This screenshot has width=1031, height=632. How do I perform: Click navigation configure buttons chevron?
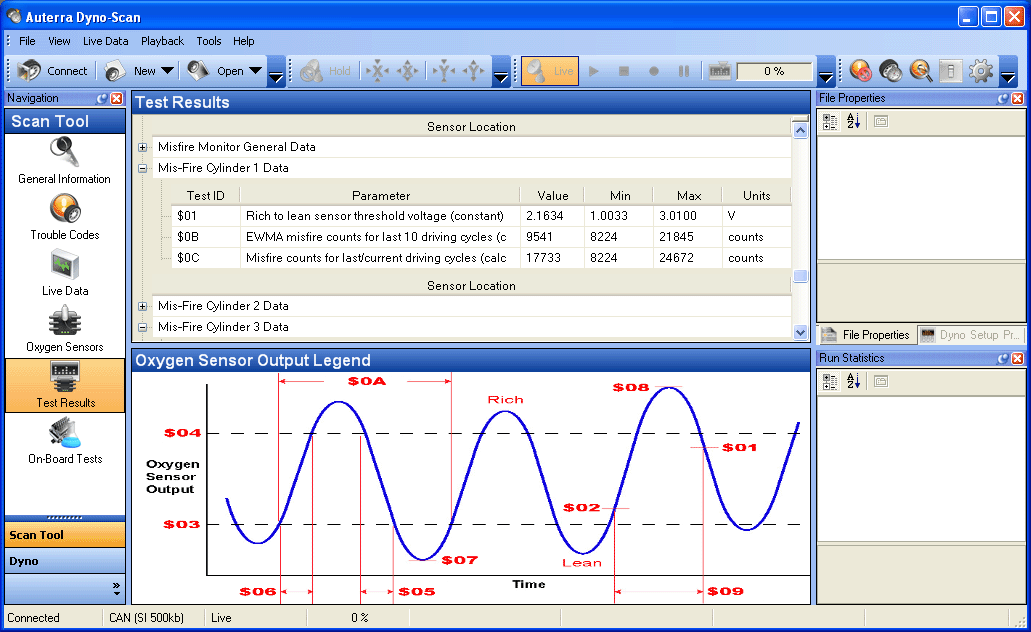pyautogui.click(x=116, y=588)
